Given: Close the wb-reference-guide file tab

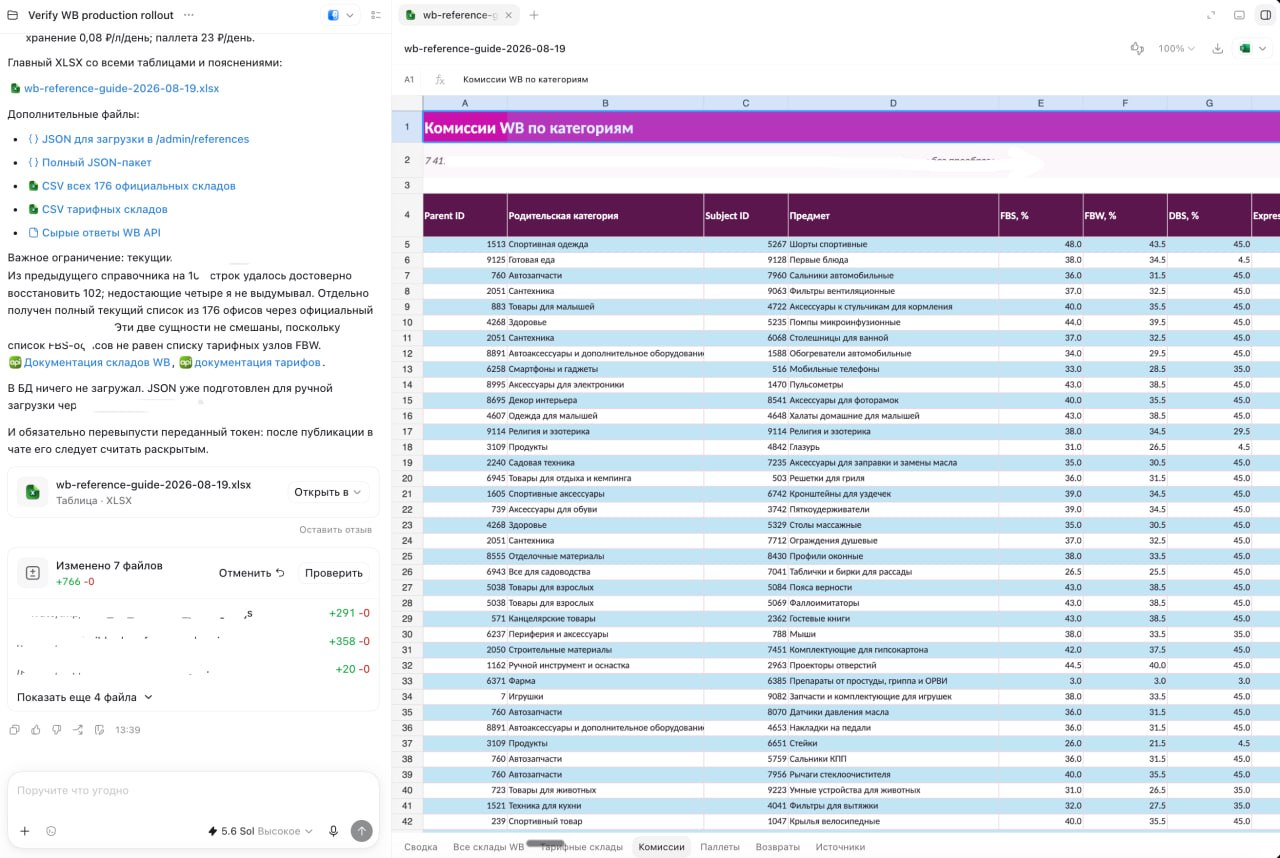Looking at the screenshot, I should 509,15.
